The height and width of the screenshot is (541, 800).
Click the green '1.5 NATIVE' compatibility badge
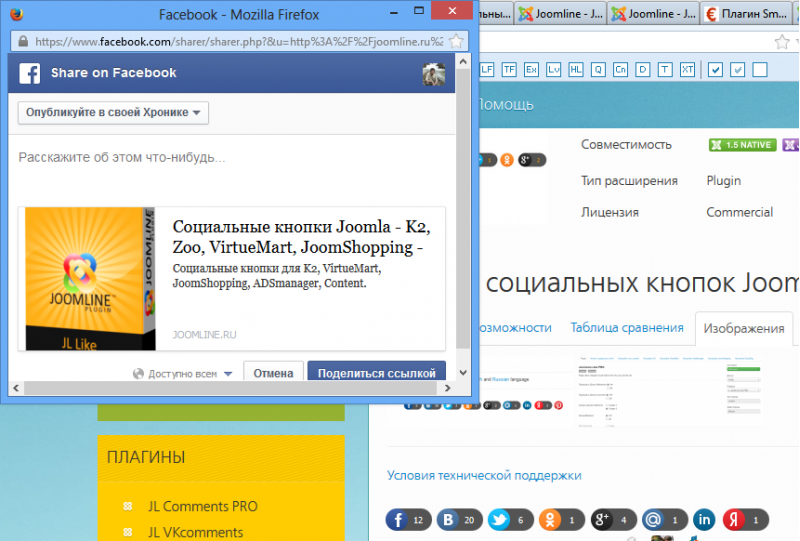click(x=743, y=145)
